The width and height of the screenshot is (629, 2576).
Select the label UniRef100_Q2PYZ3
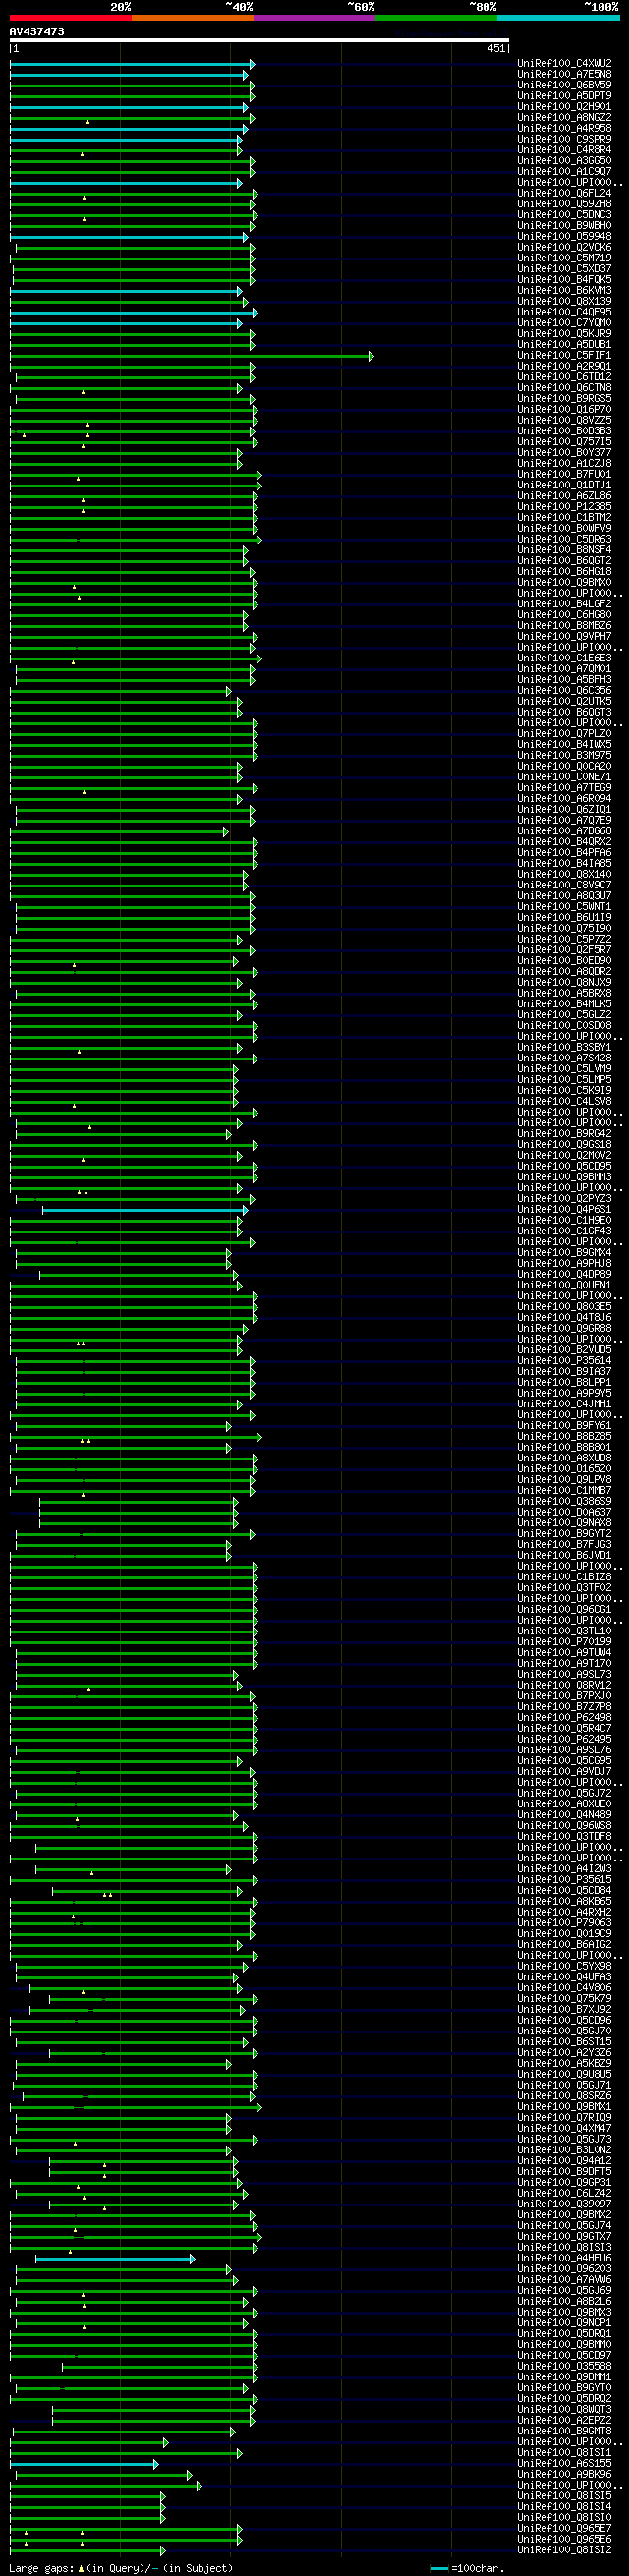pos(565,1198)
